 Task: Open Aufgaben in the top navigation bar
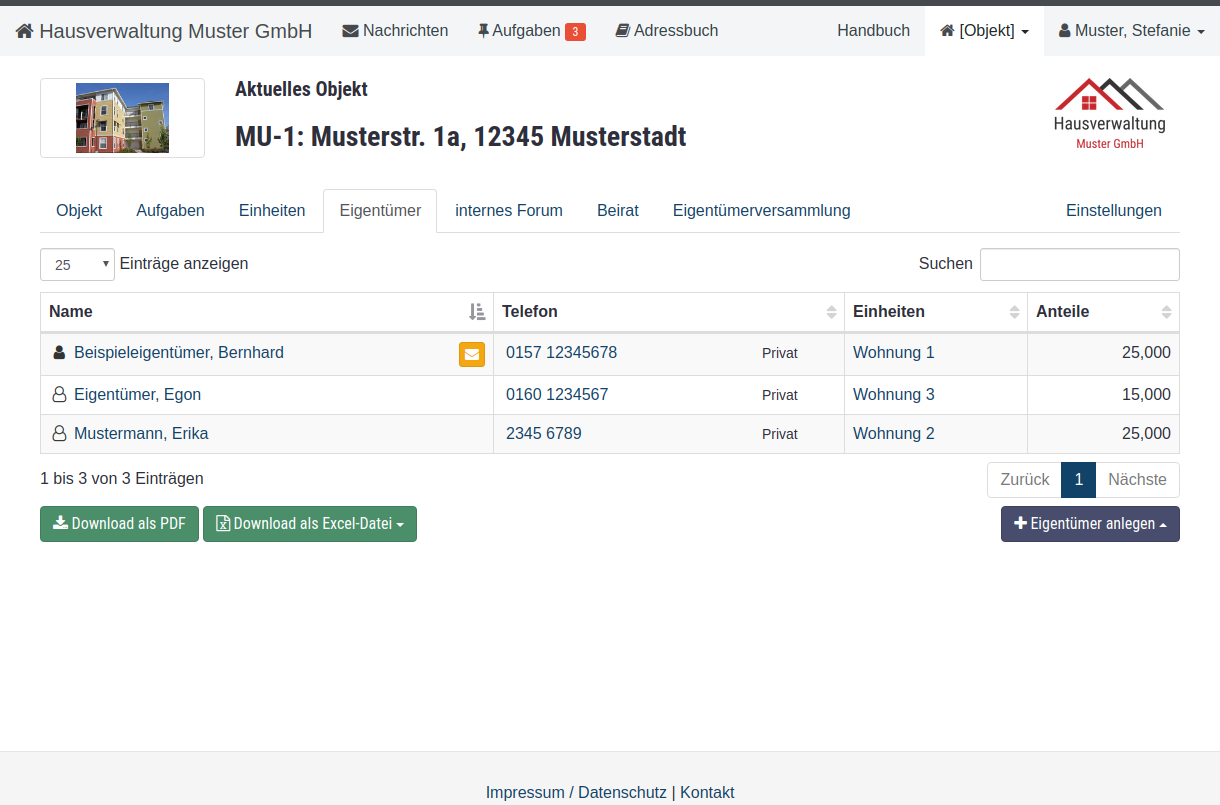[531, 31]
